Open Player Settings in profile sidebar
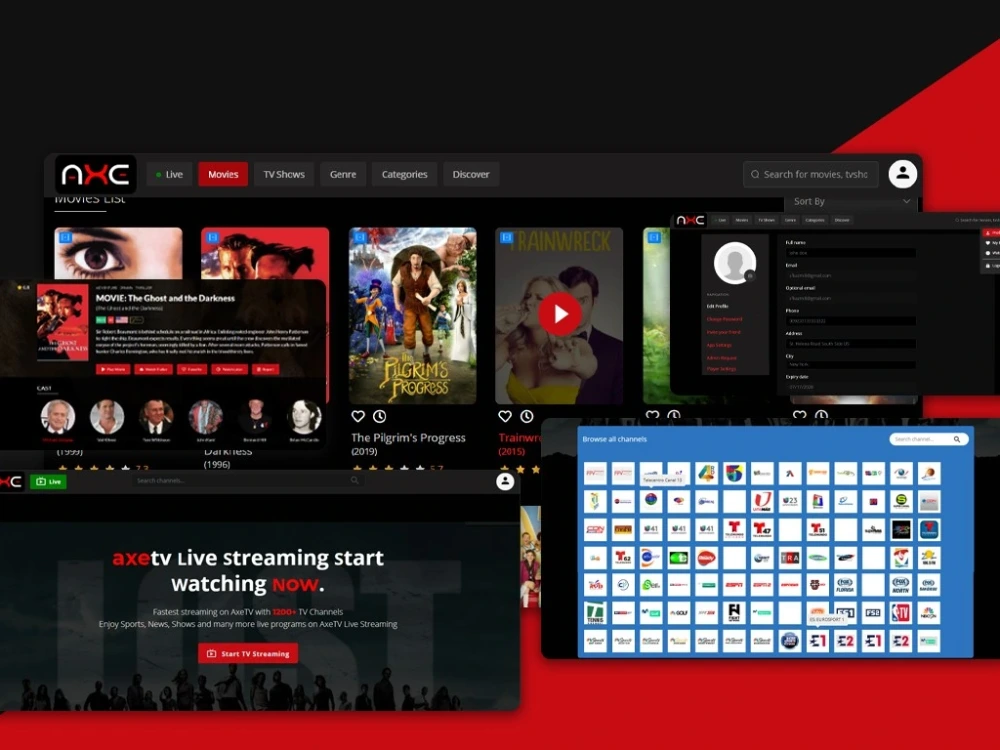The width and height of the screenshot is (1000, 750). (x=721, y=369)
